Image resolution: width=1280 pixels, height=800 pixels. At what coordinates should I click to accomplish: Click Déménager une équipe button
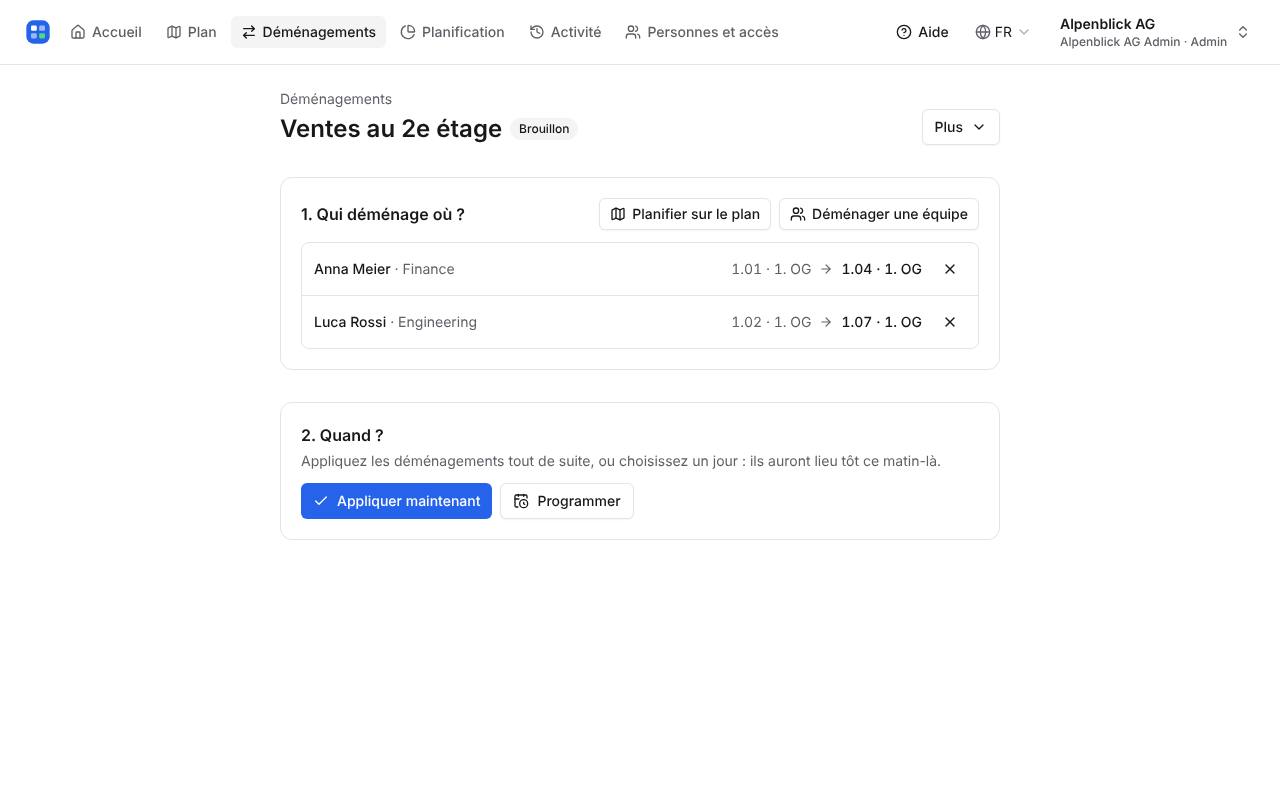click(x=879, y=214)
